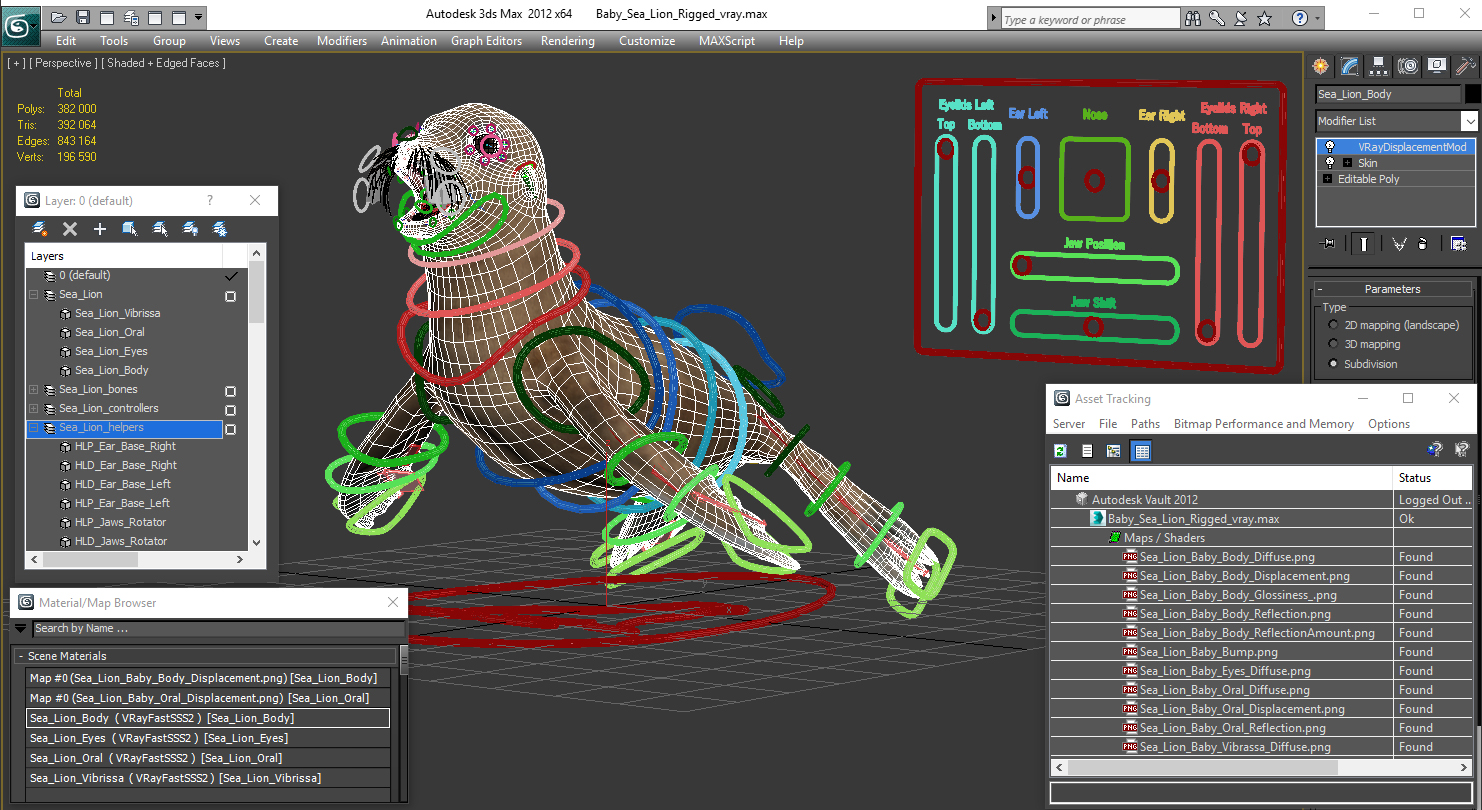Toggle the Sea_Lion layer checkbox

click(230, 296)
